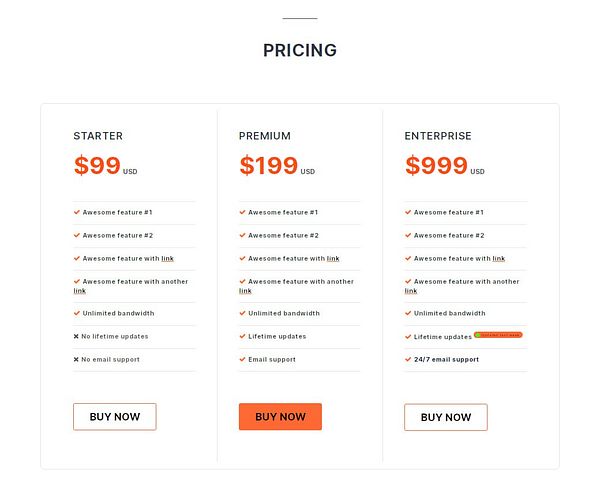Click checkmark next to Starter Awesome feature #1

coord(76,212)
